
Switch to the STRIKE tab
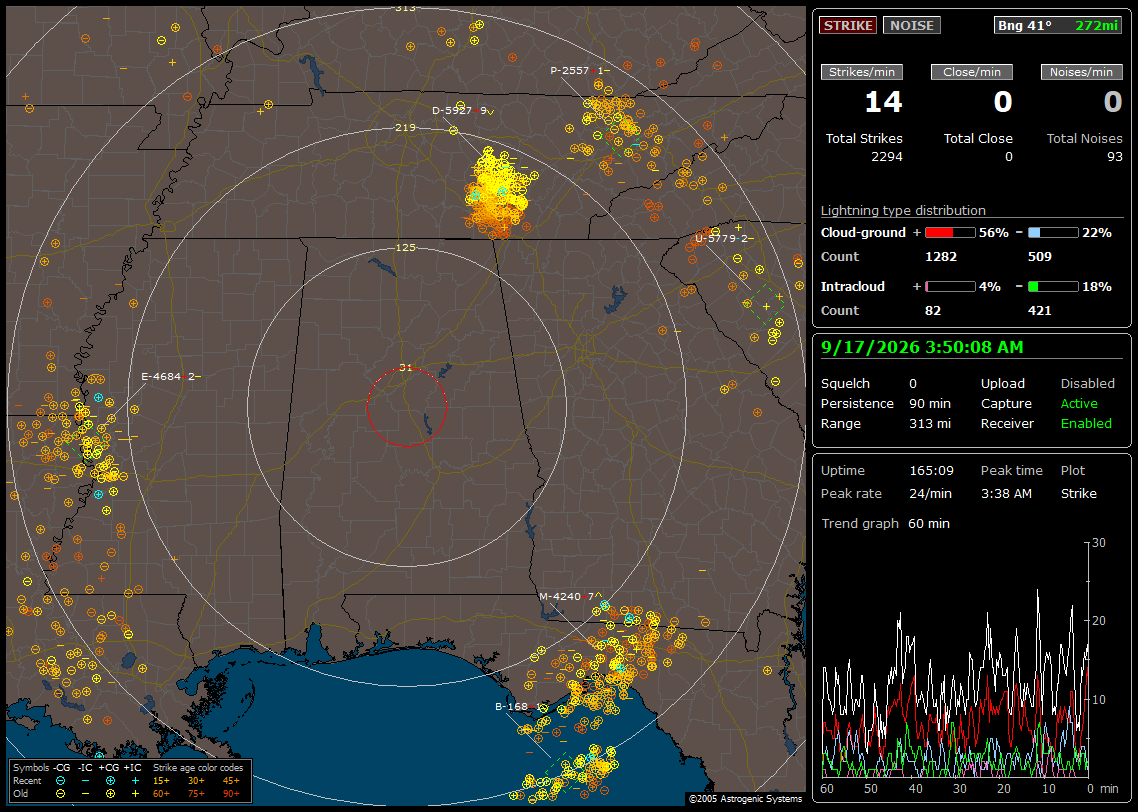pyautogui.click(x=848, y=25)
